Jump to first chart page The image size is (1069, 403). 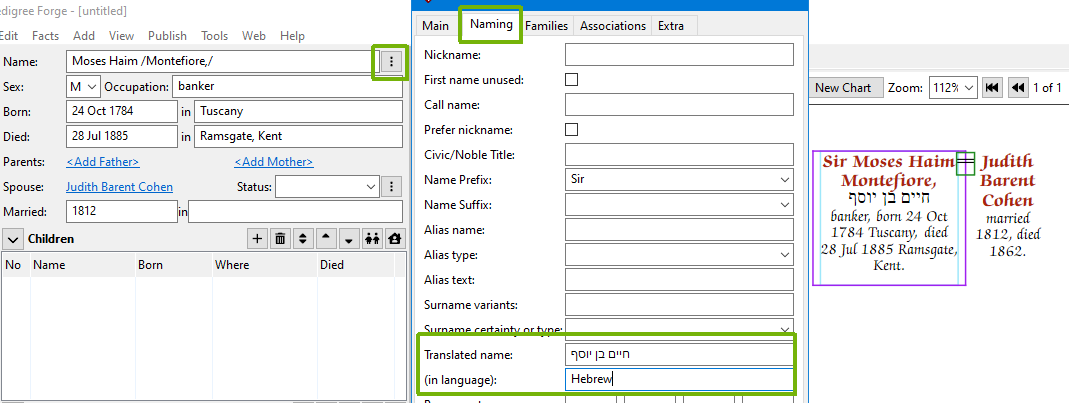click(993, 88)
